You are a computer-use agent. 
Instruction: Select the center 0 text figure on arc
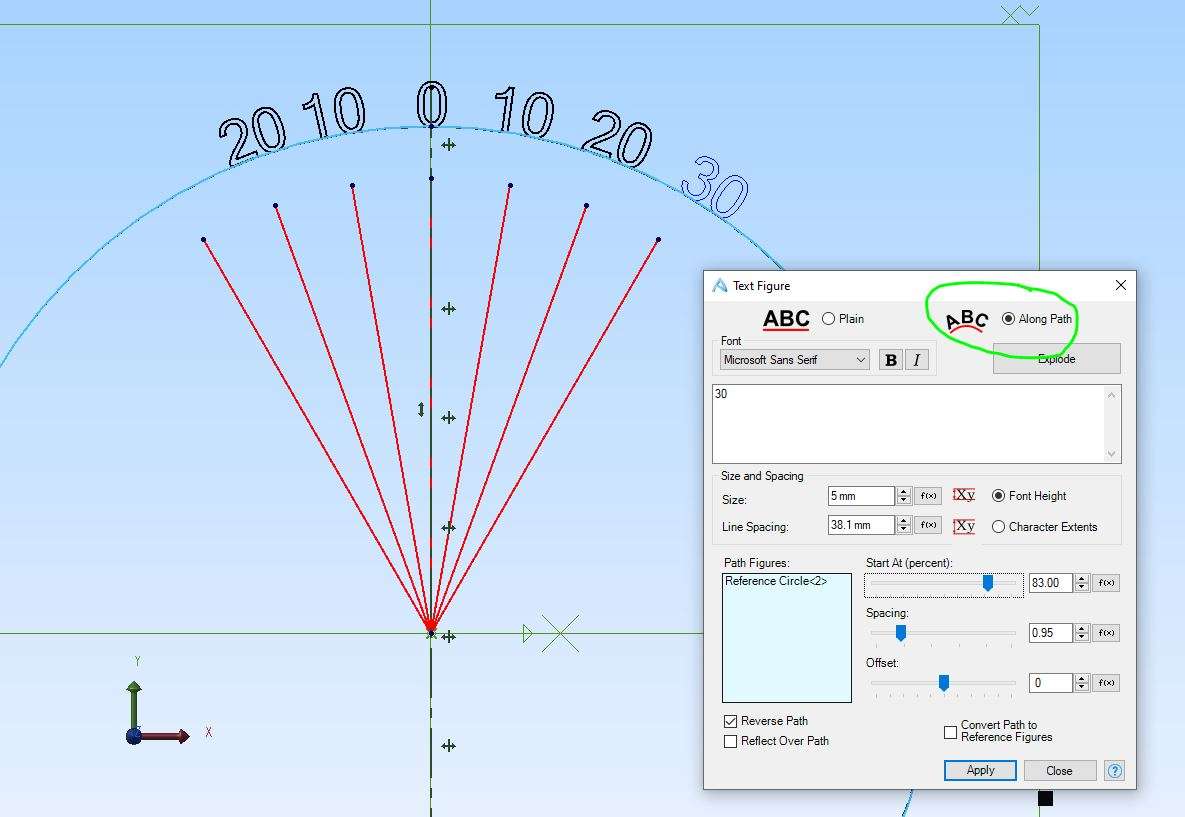432,104
